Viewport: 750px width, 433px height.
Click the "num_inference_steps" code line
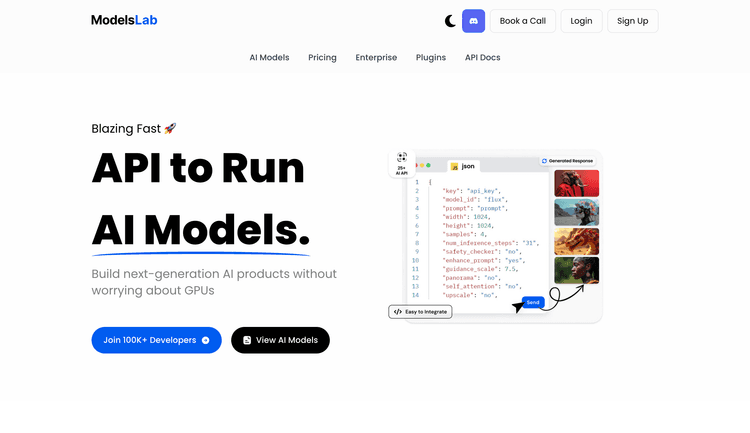(x=490, y=243)
